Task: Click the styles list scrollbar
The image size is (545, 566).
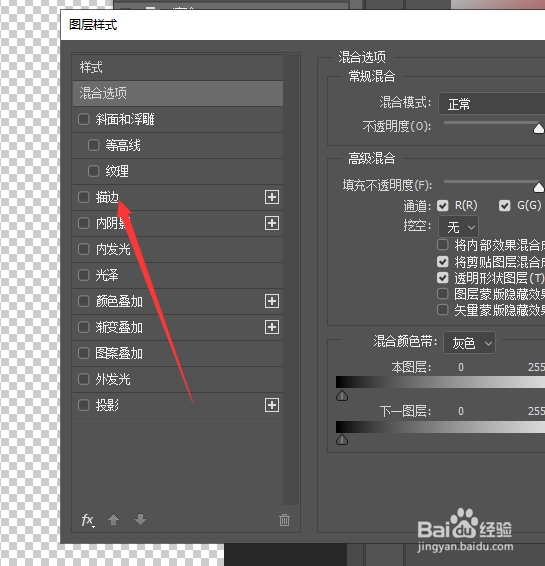Action: tap(291, 279)
